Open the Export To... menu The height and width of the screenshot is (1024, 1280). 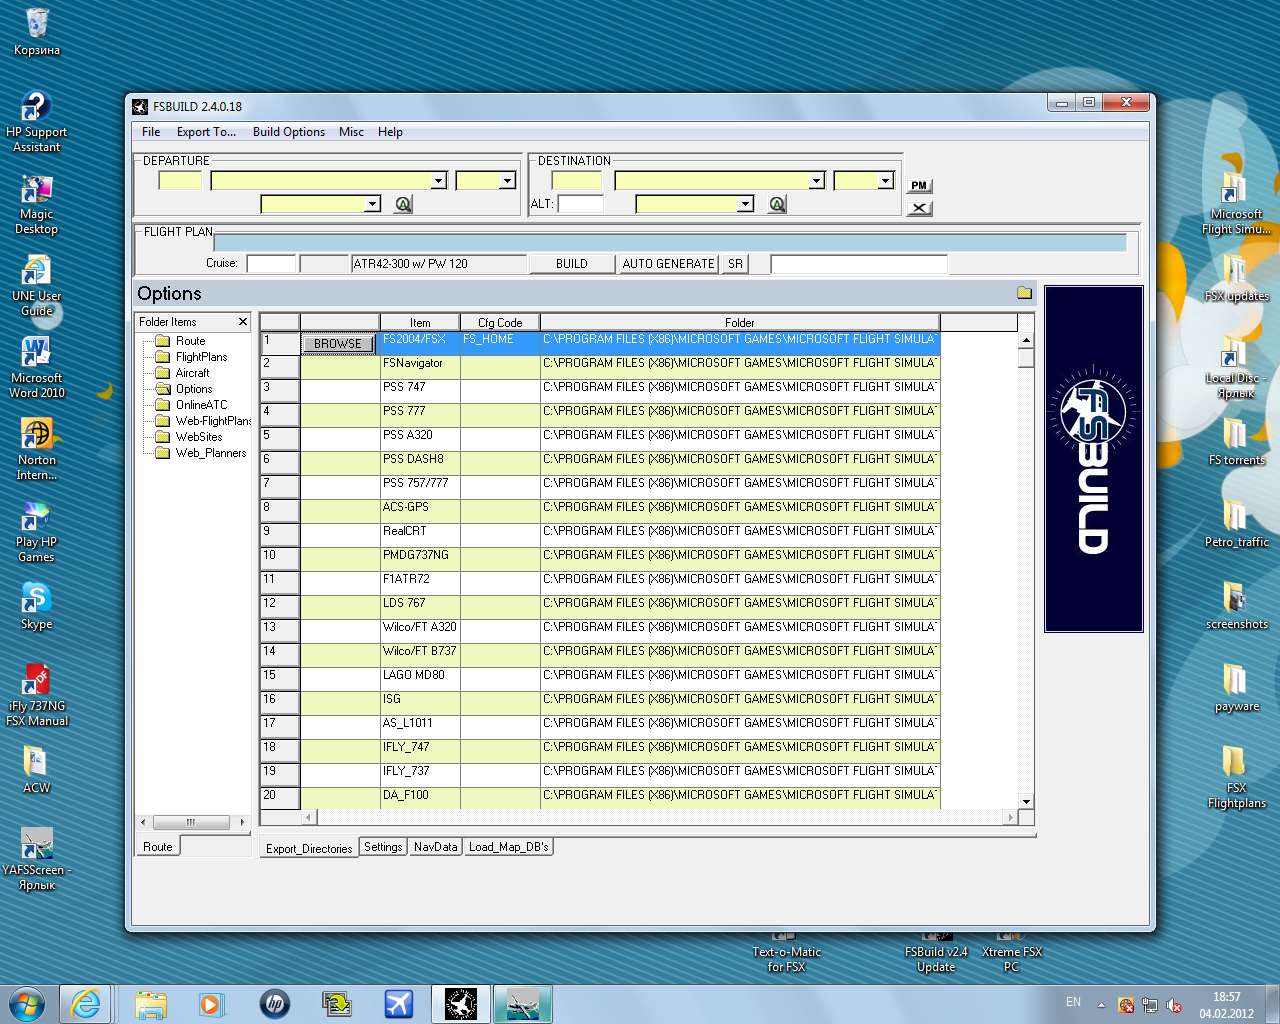pos(206,132)
